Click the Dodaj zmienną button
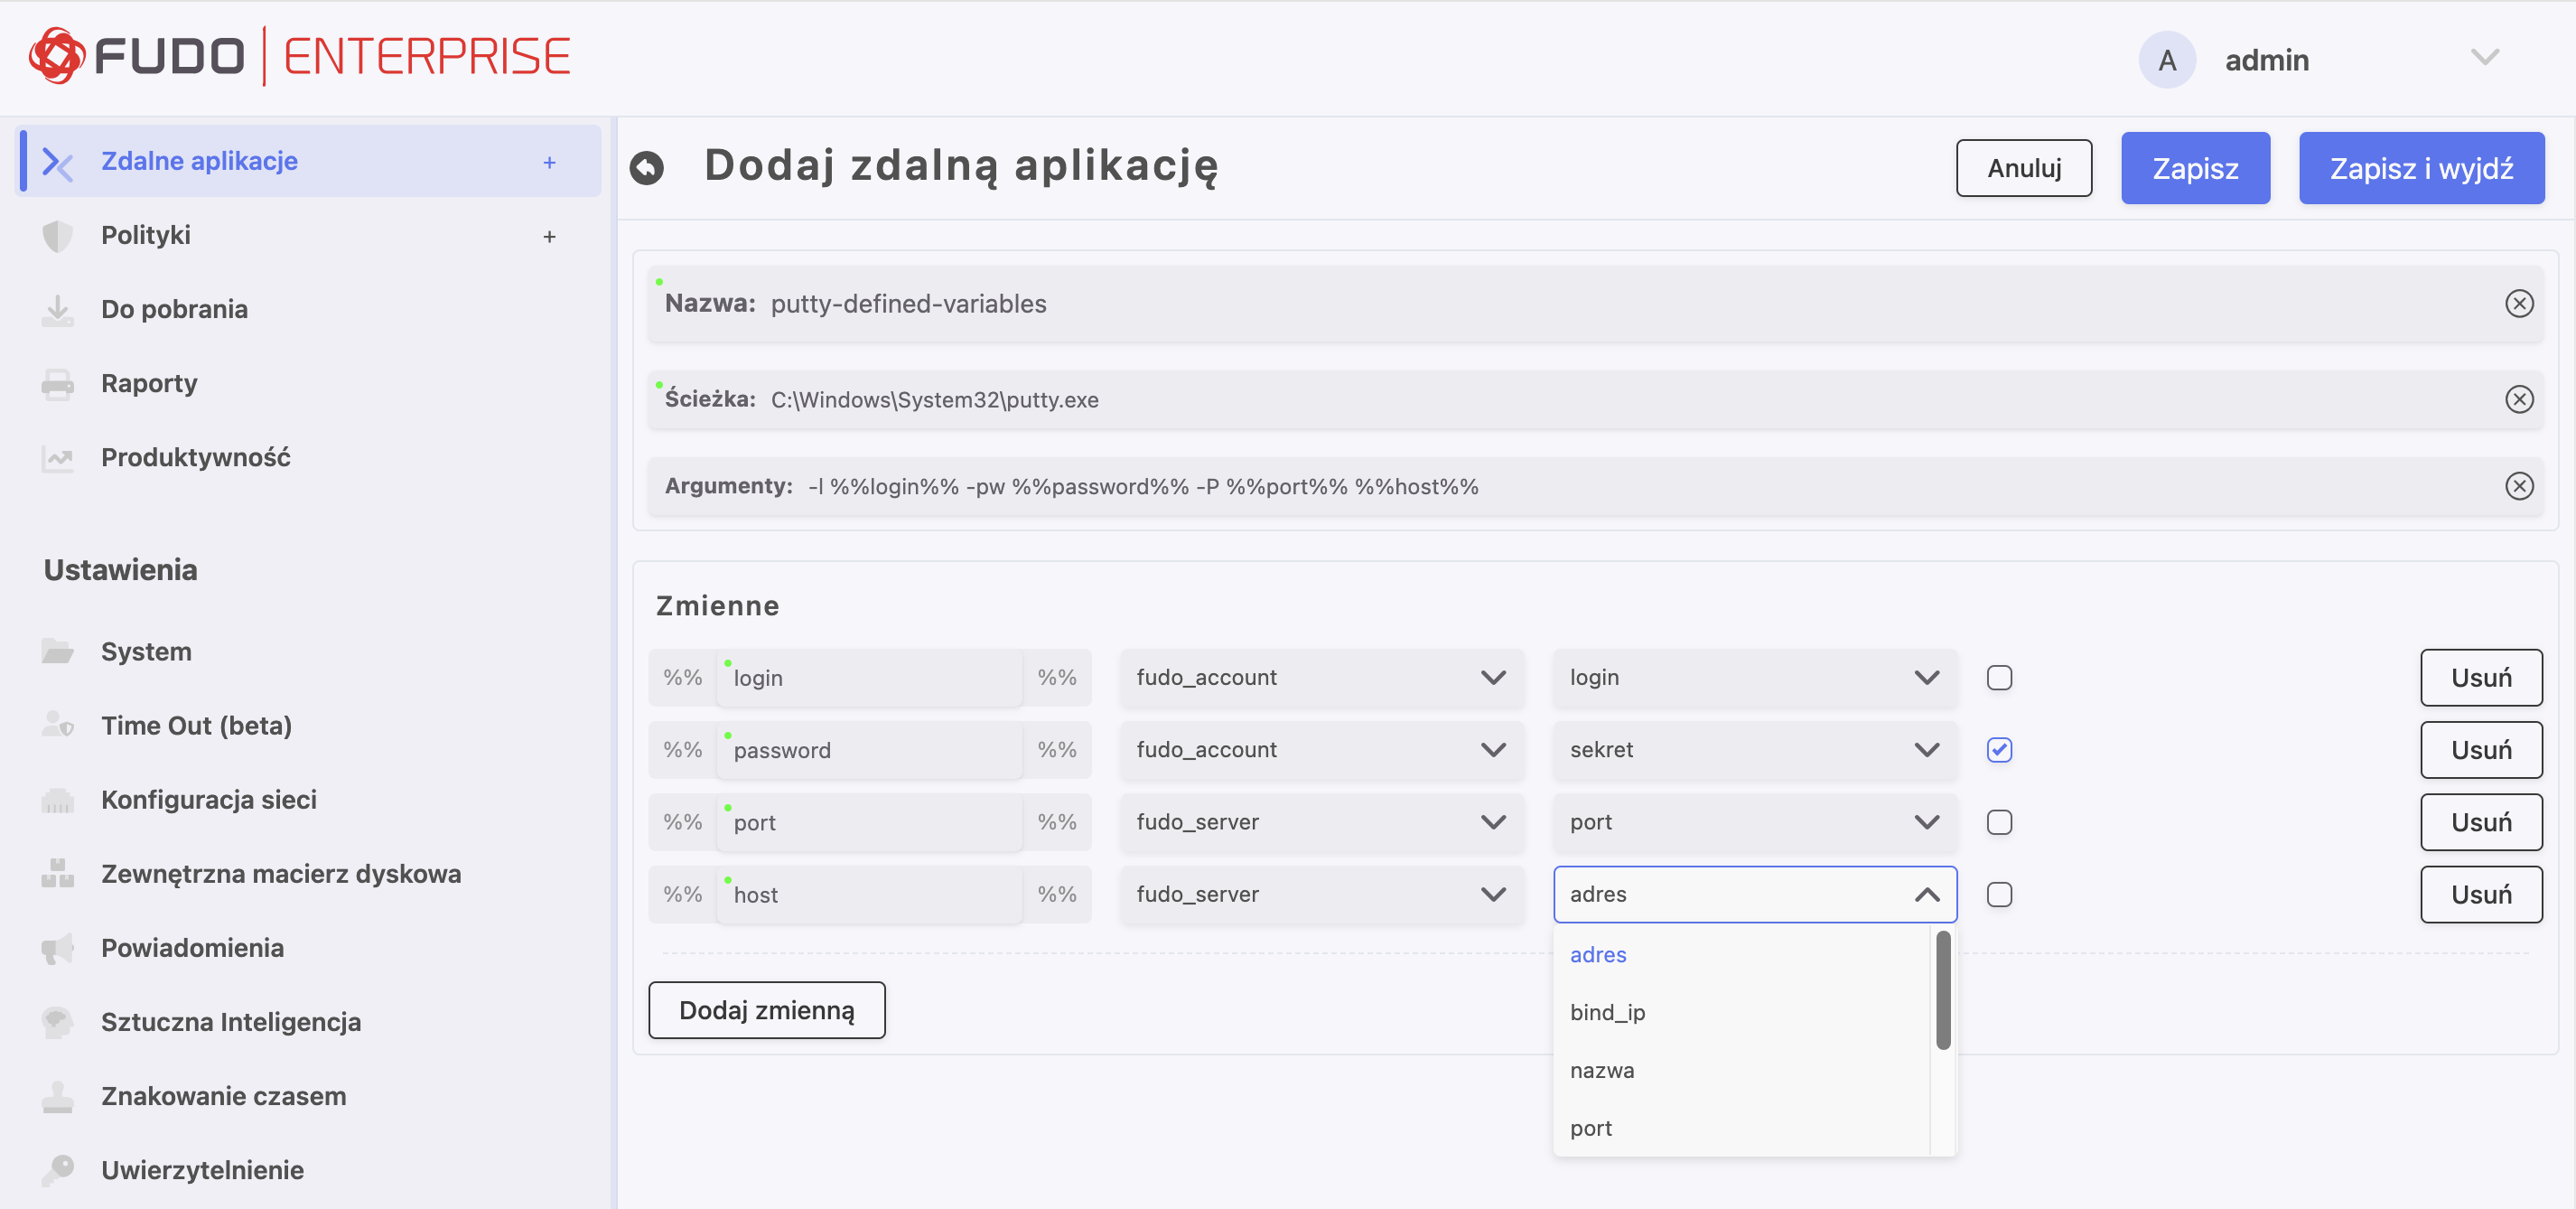 [766, 1010]
